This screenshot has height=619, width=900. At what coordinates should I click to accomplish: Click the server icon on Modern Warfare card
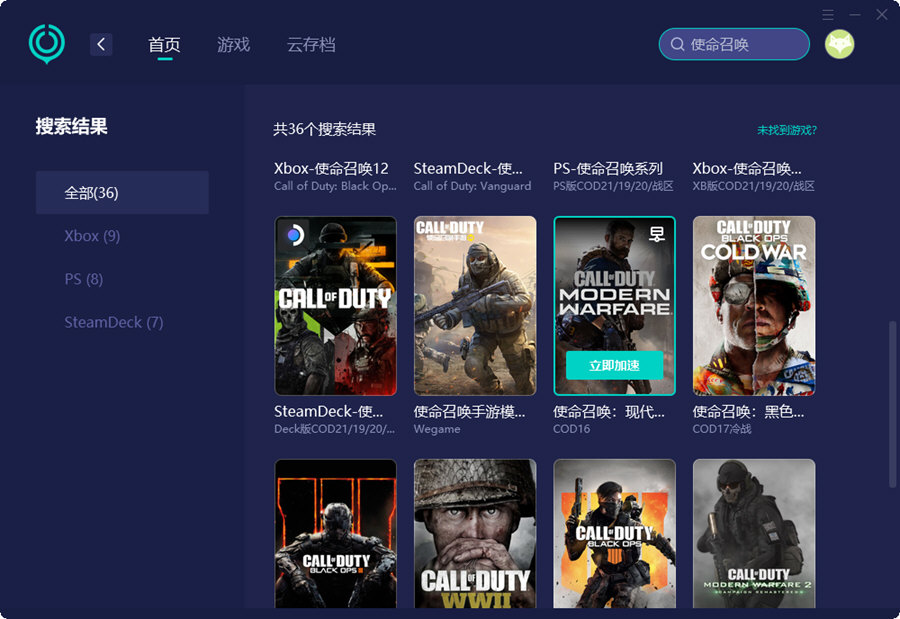[x=657, y=233]
